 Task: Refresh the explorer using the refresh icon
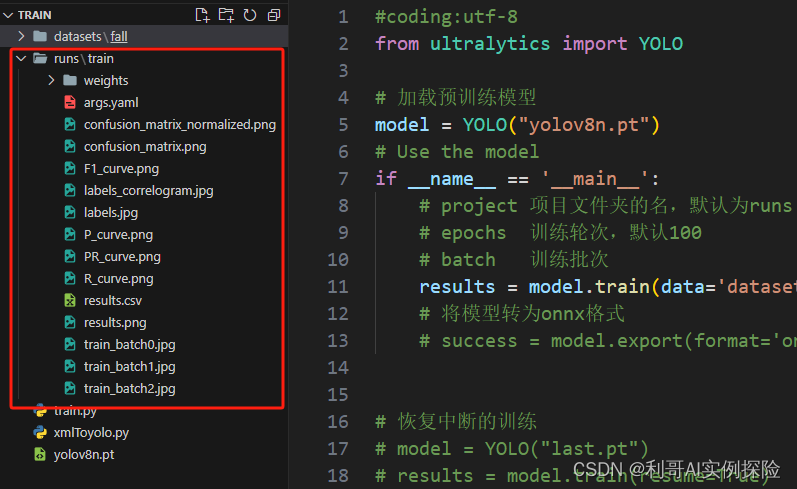[x=250, y=15]
